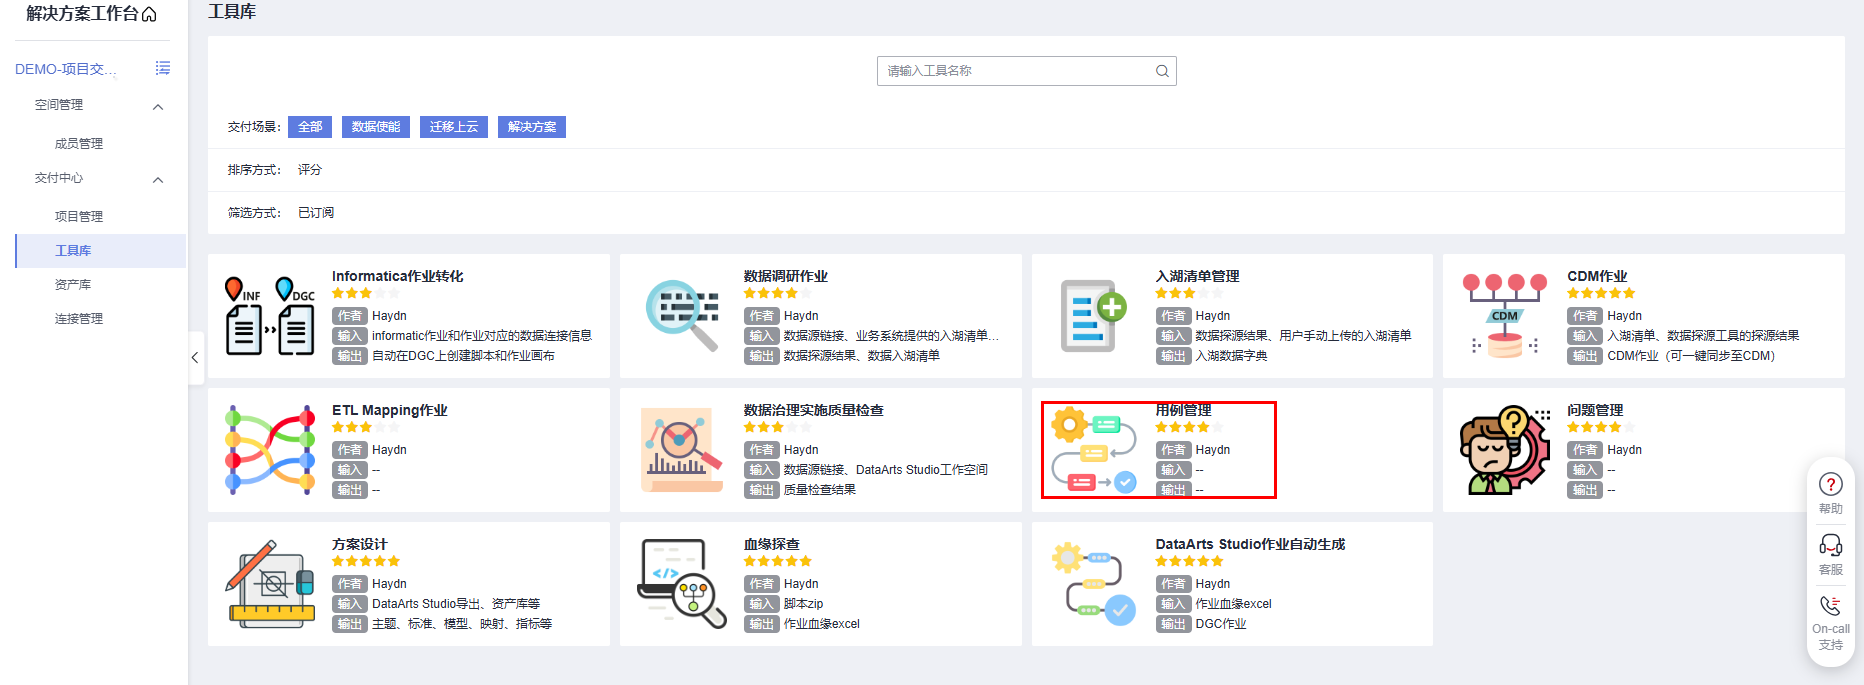Image resolution: width=1864 pixels, height=685 pixels.
Task: Open the 问题管理 person icon
Action: tap(1506, 450)
